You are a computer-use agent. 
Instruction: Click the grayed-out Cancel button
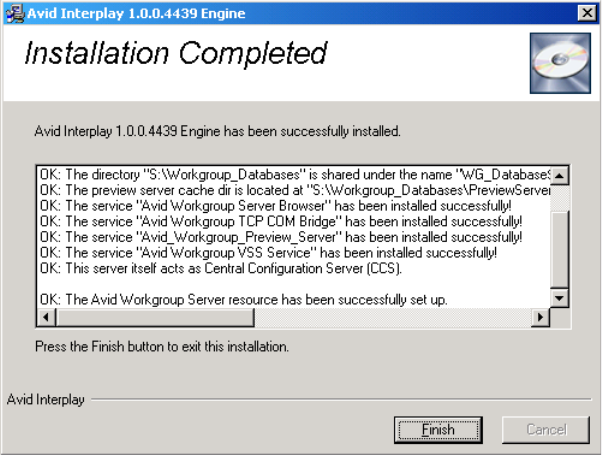coord(546,429)
